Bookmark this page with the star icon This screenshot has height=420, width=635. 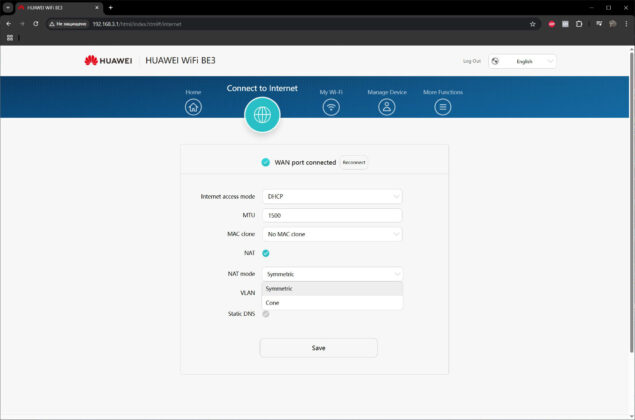[x=533, y=24]
